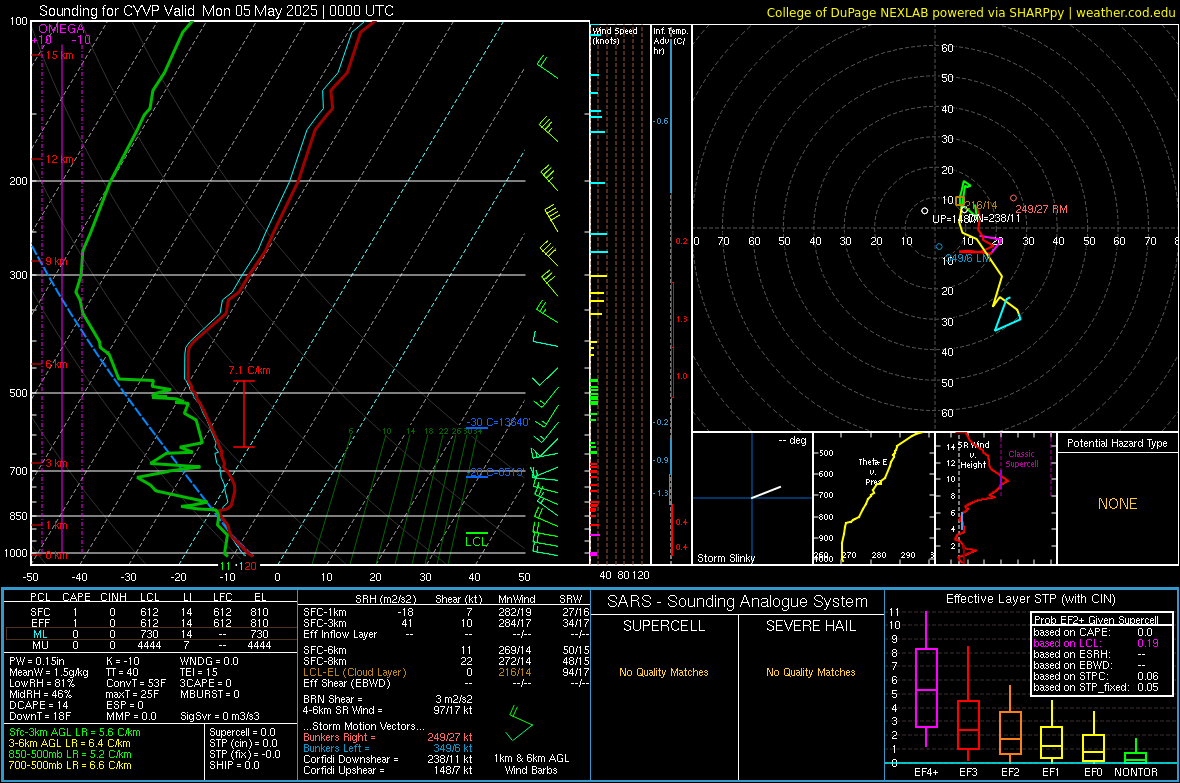Click the 'Corfidi Upshear =' label
Image resolution: width=1180 pixels, height=783 pixels.
pyautogui.click(x=343, y=769)
